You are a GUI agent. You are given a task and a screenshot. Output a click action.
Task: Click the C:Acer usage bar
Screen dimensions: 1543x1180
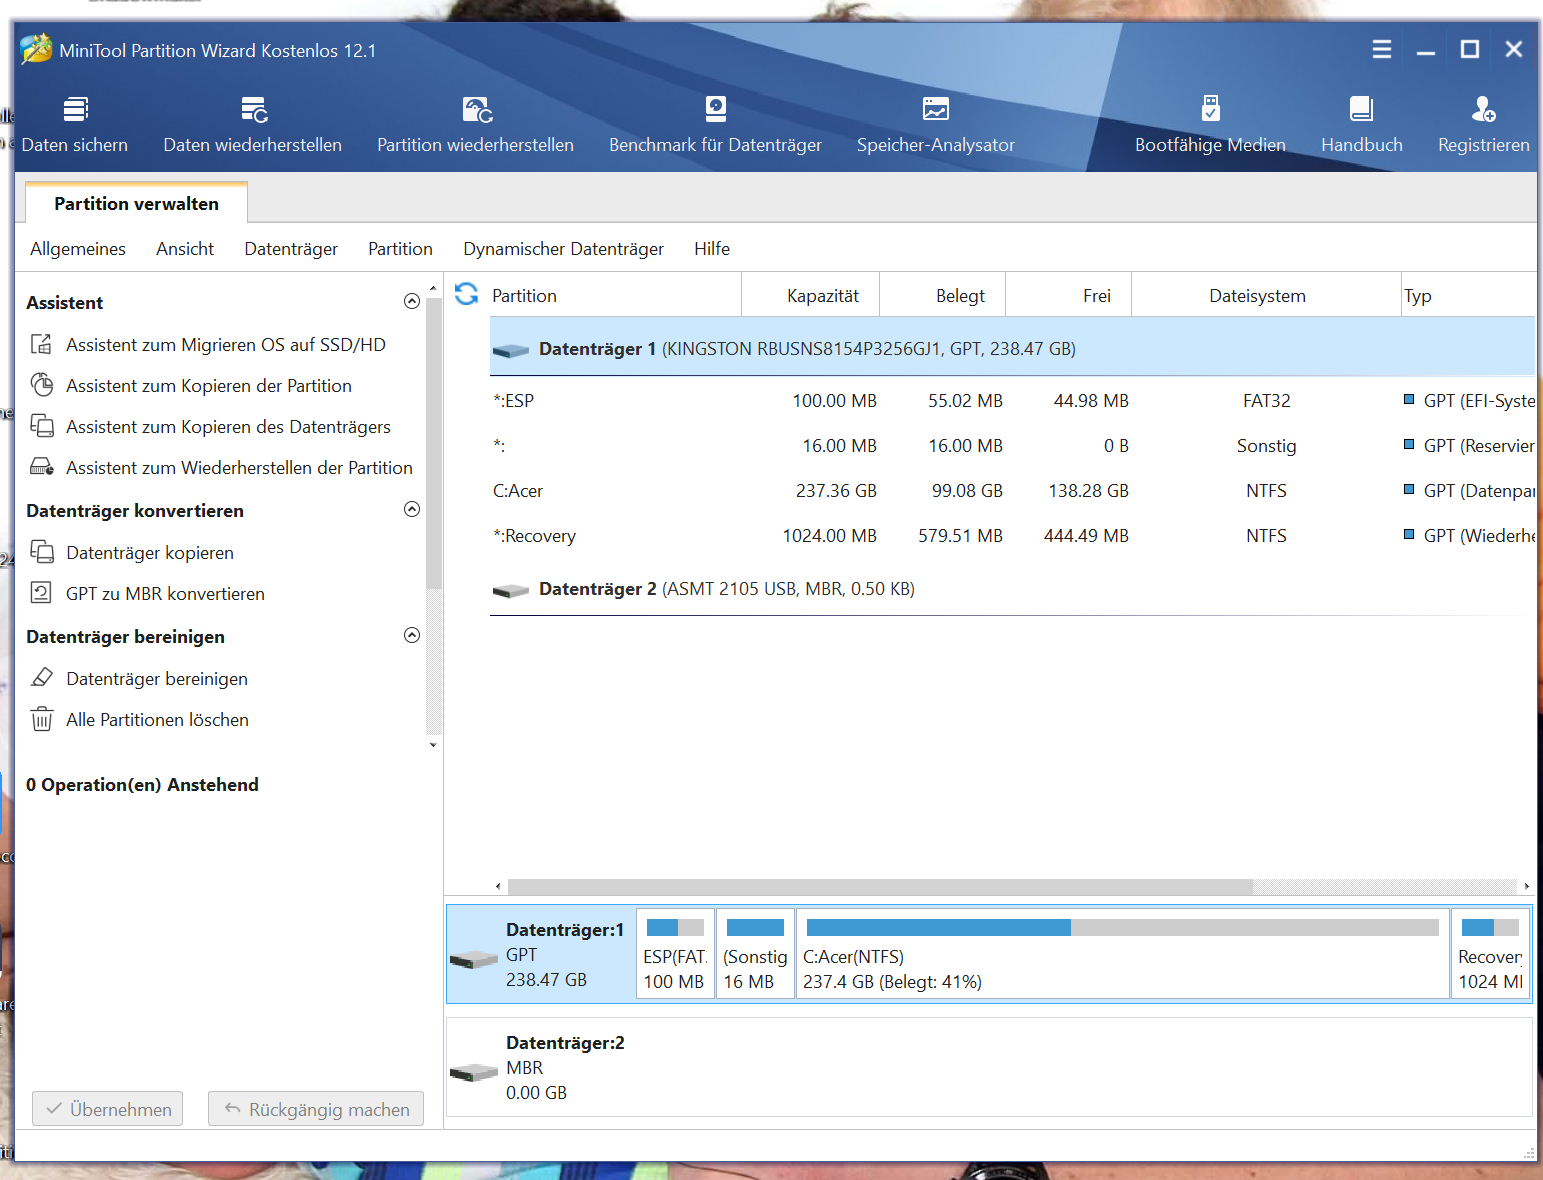point(1122,927)
